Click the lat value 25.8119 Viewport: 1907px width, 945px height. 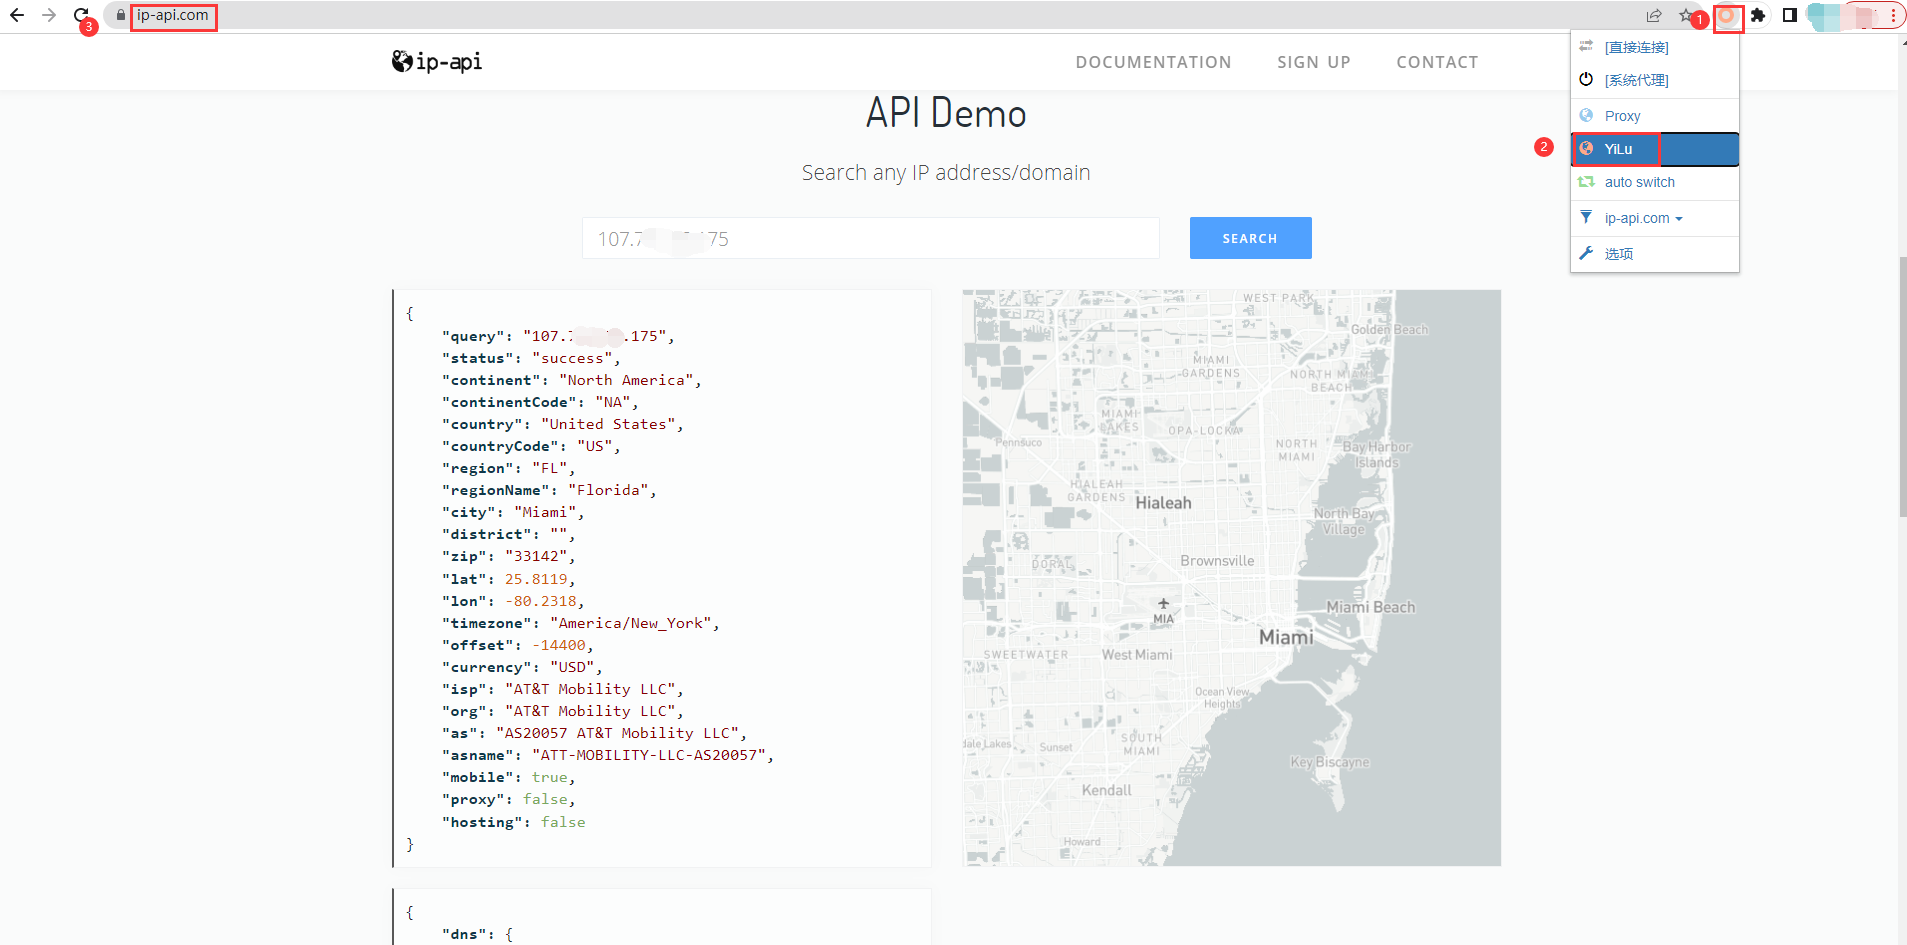[x=536, y=579]
